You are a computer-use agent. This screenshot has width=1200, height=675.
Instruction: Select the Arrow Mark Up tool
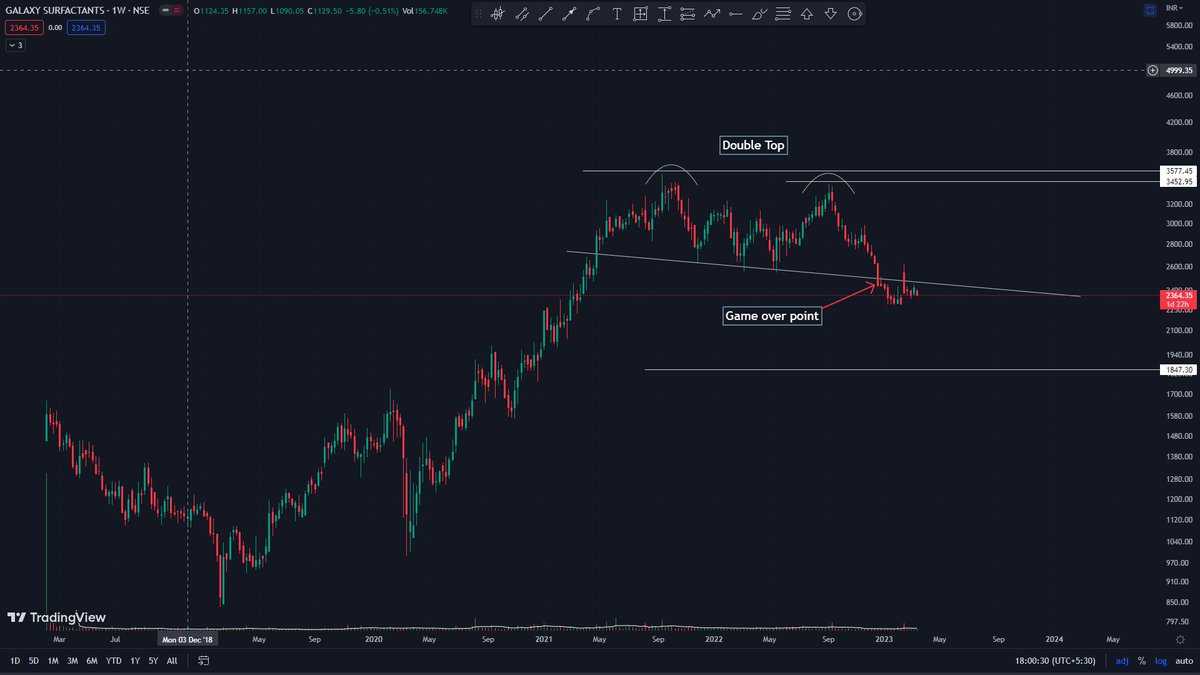(x=807, y=14)
